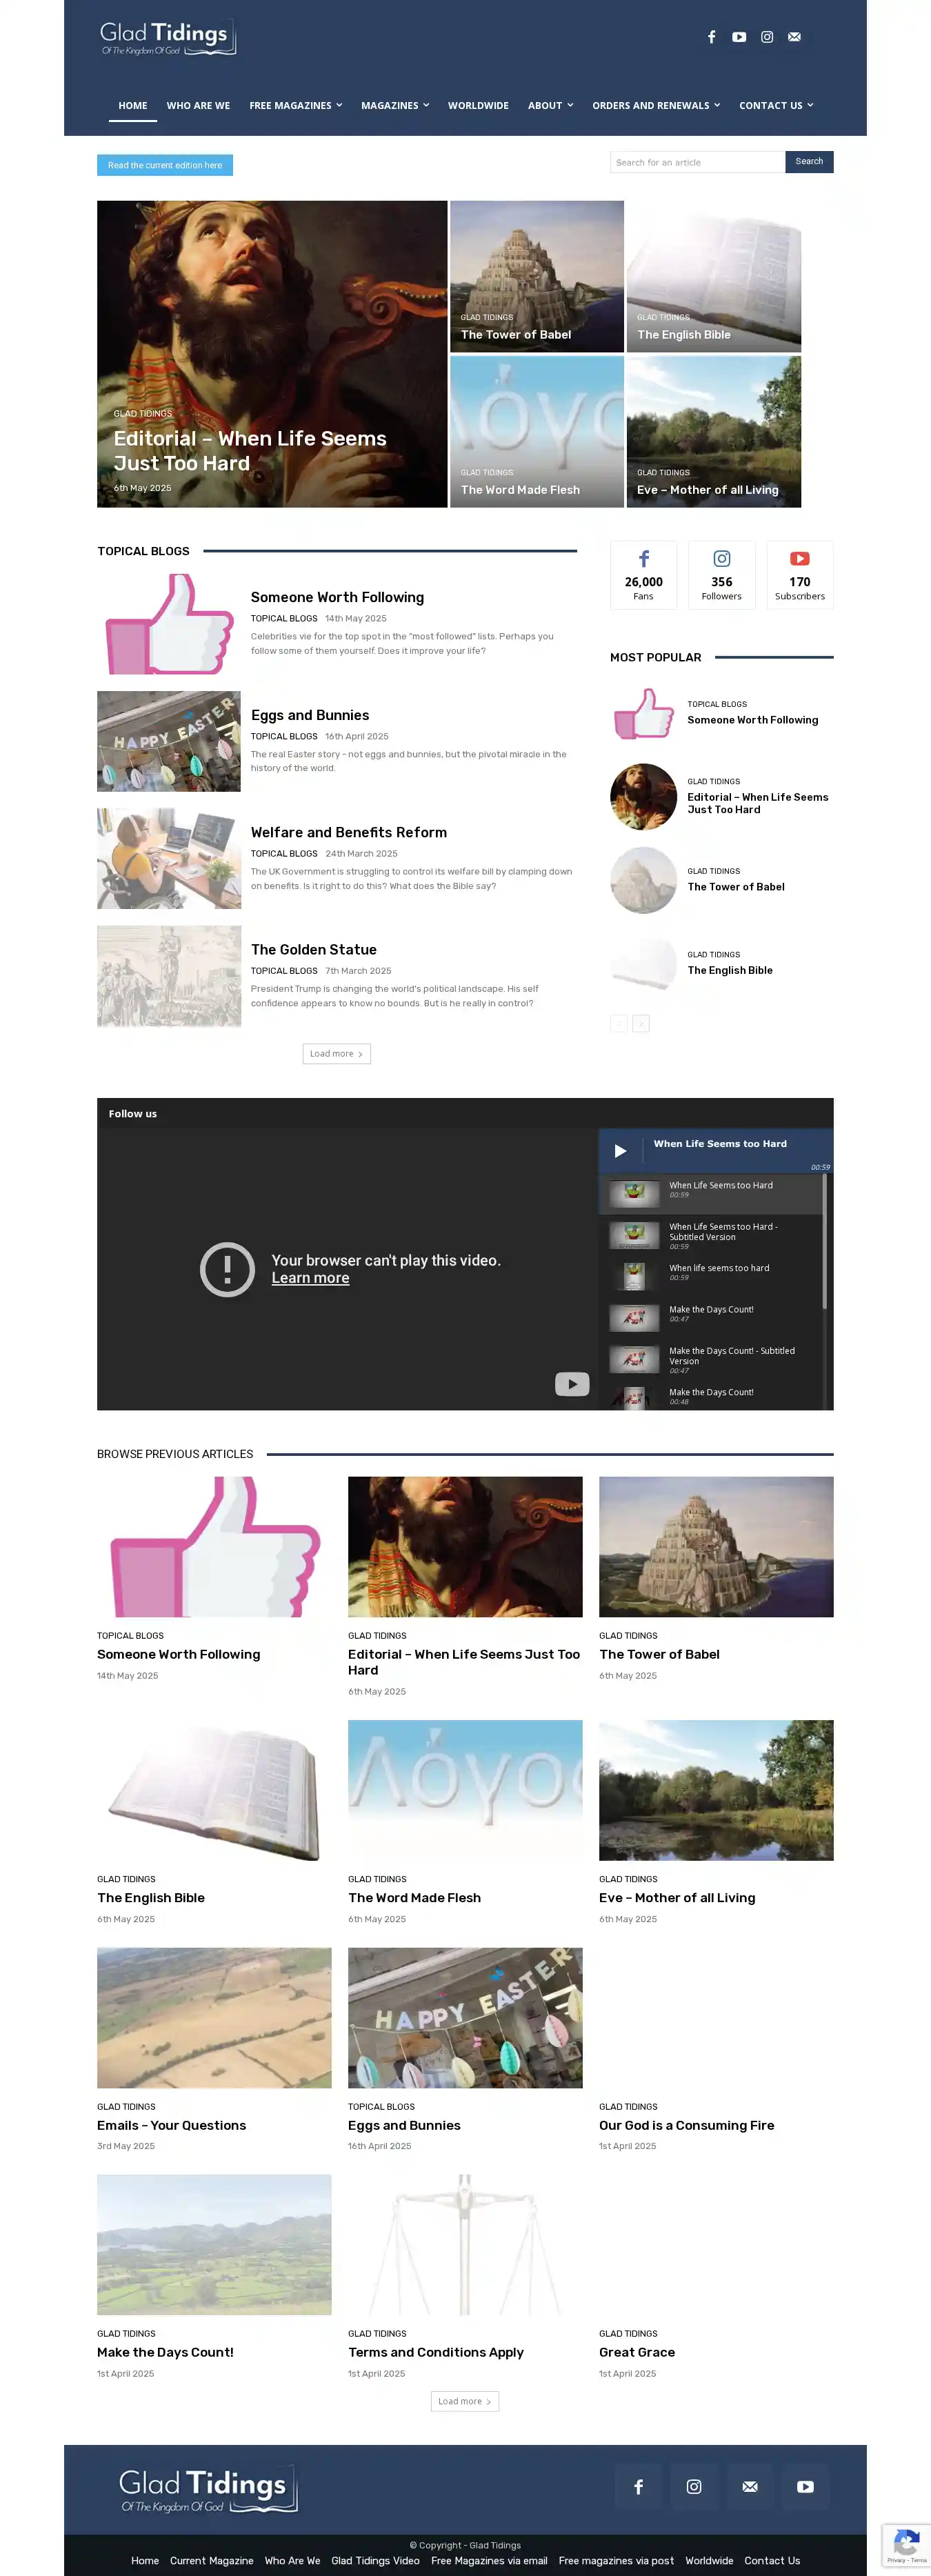Image resolution: width=931 pixels, height=2576 pixels.
Task: Click the footer email envelope icon
Action: pyautogui.click(x=750, y=2486)
